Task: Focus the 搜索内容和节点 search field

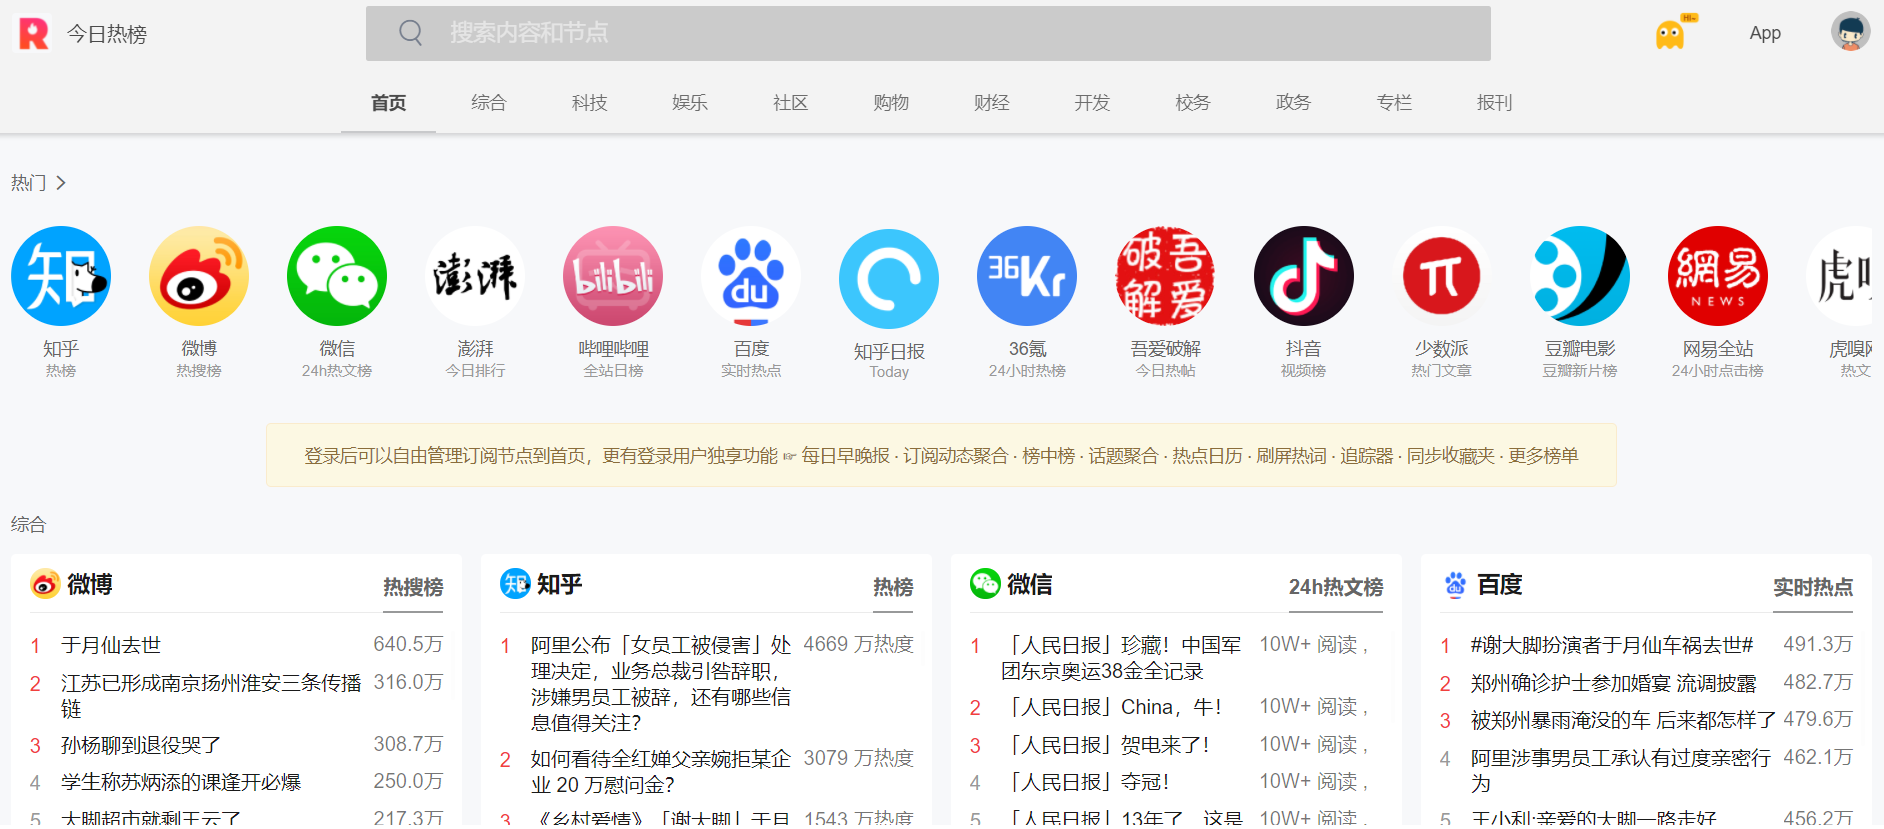Action: [x=928, y=33]
